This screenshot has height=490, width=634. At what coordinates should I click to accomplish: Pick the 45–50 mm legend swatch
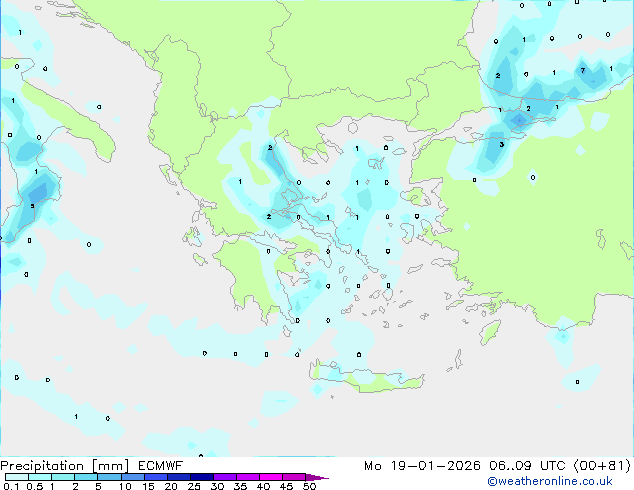coord(294,477)
